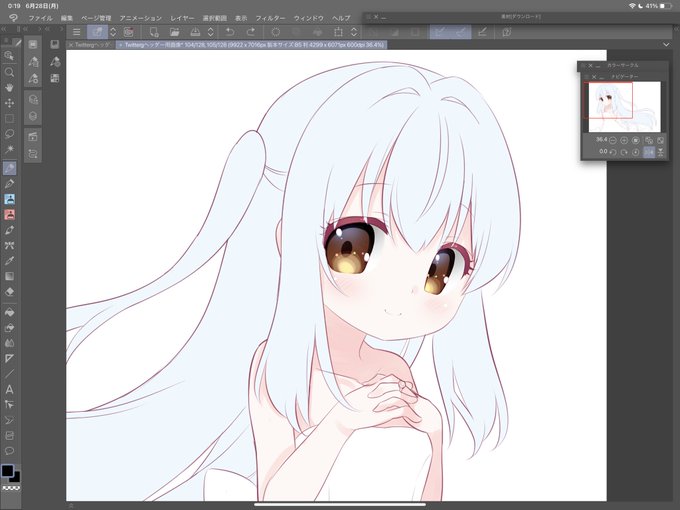Select the Gradient tool
The image size is (680, 510).
coord(9,276)
